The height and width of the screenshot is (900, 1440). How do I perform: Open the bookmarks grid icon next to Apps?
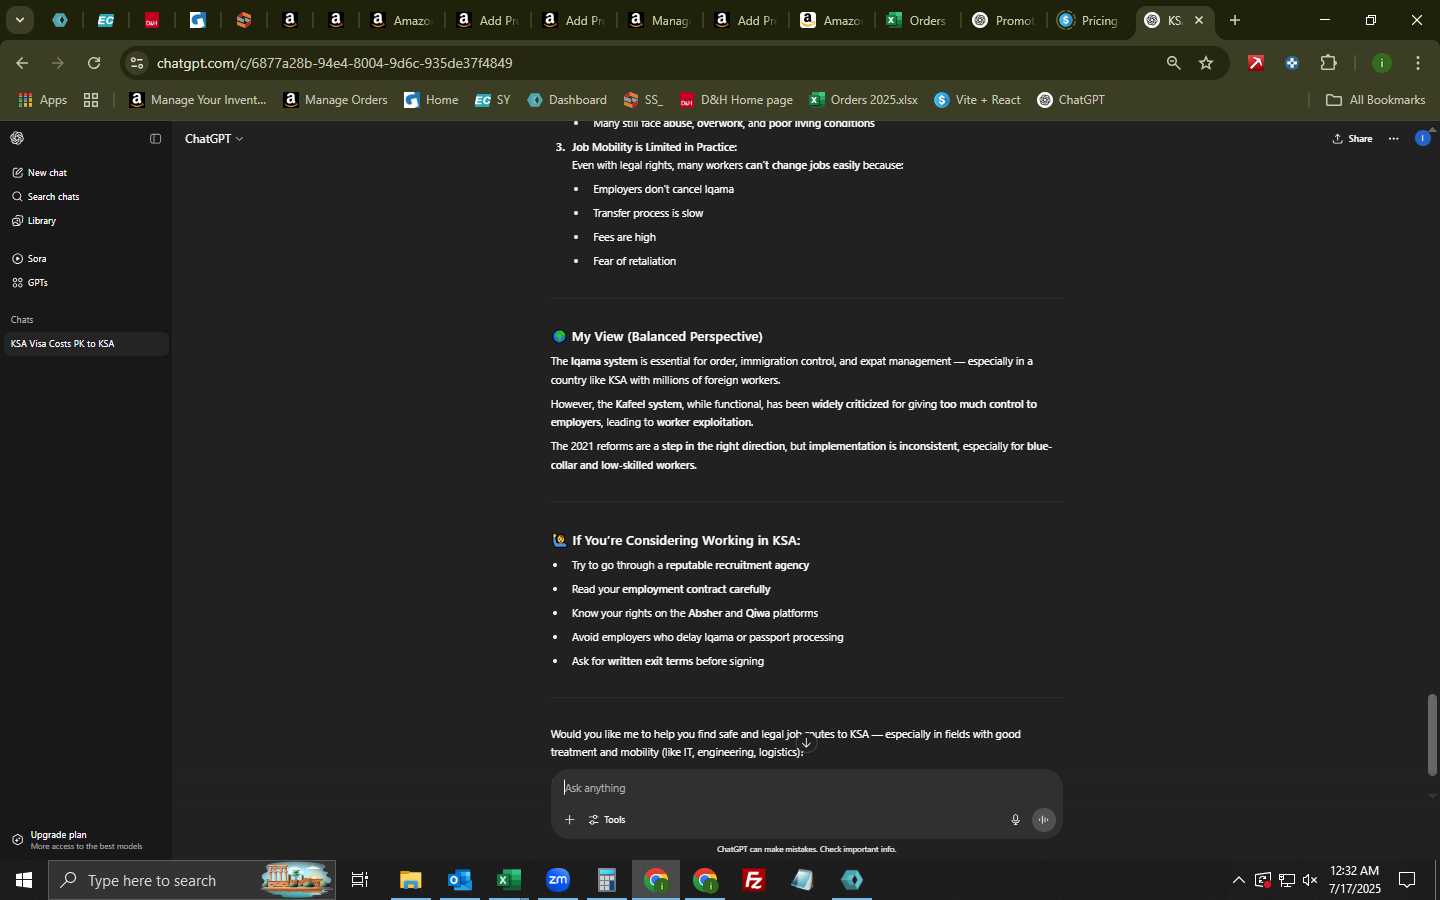[x=91, y=100]
